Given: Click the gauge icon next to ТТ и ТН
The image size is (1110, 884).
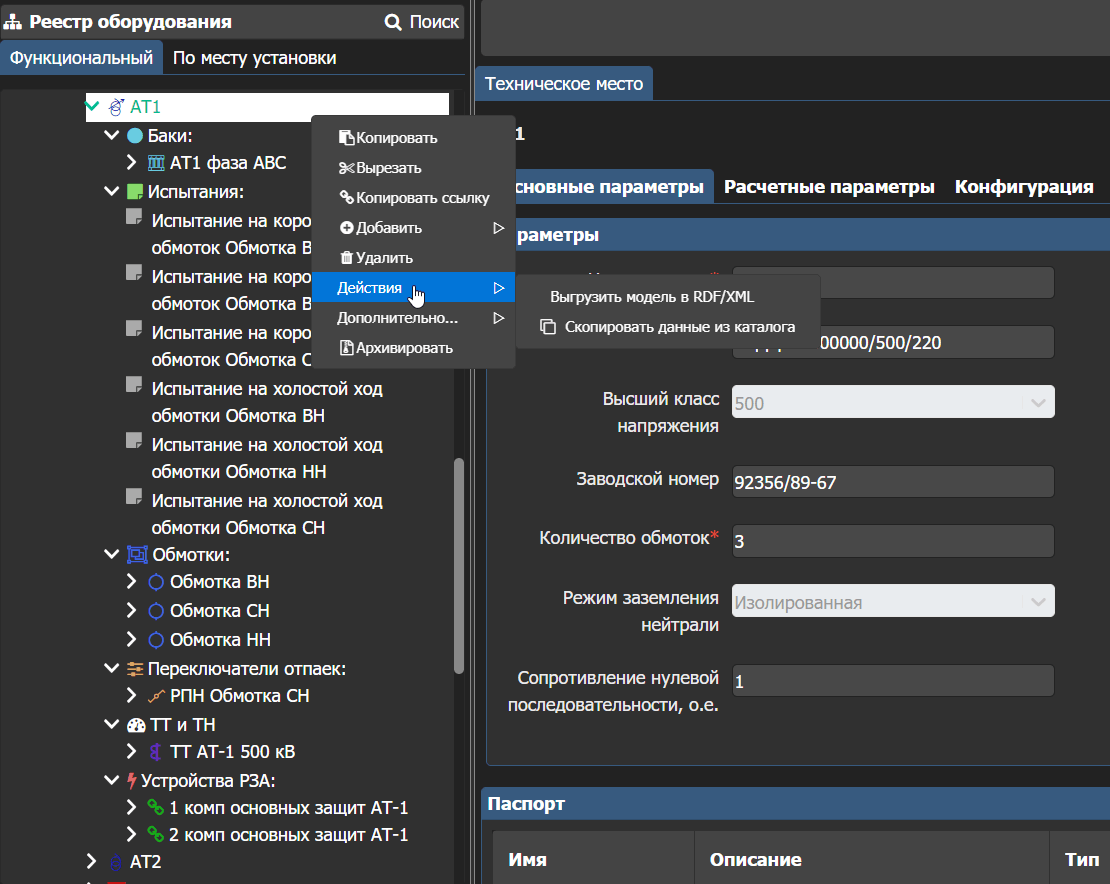Looking at the screenshot, I should pos(136,725).
